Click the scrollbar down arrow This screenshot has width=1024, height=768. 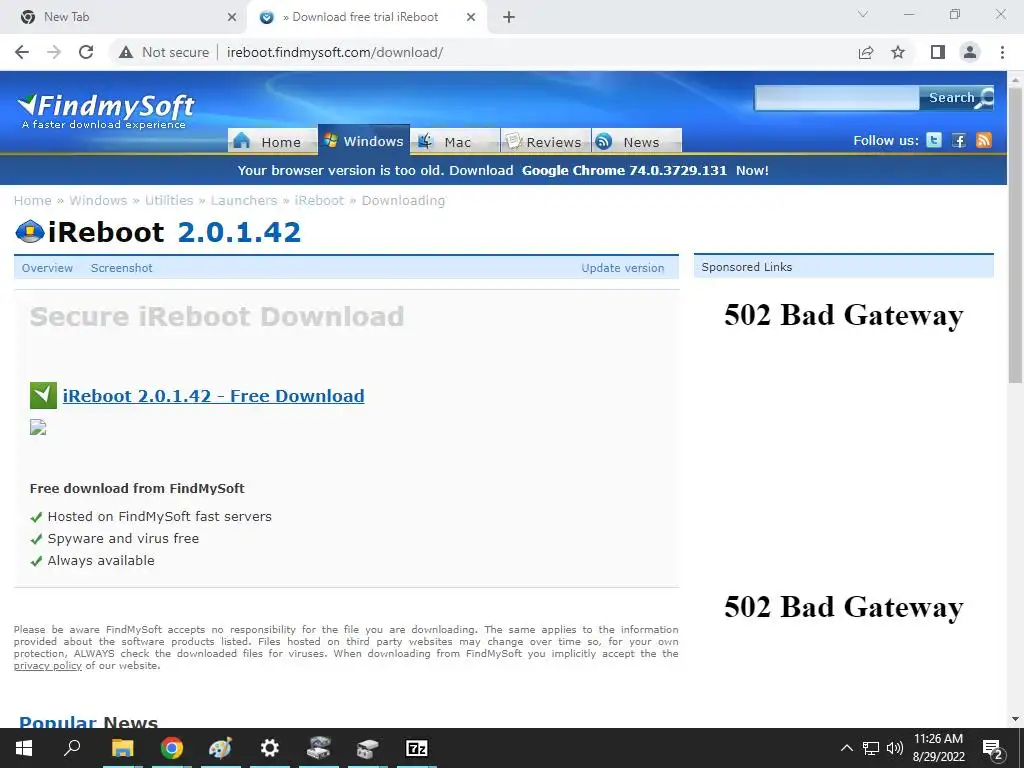point(1015,720)
